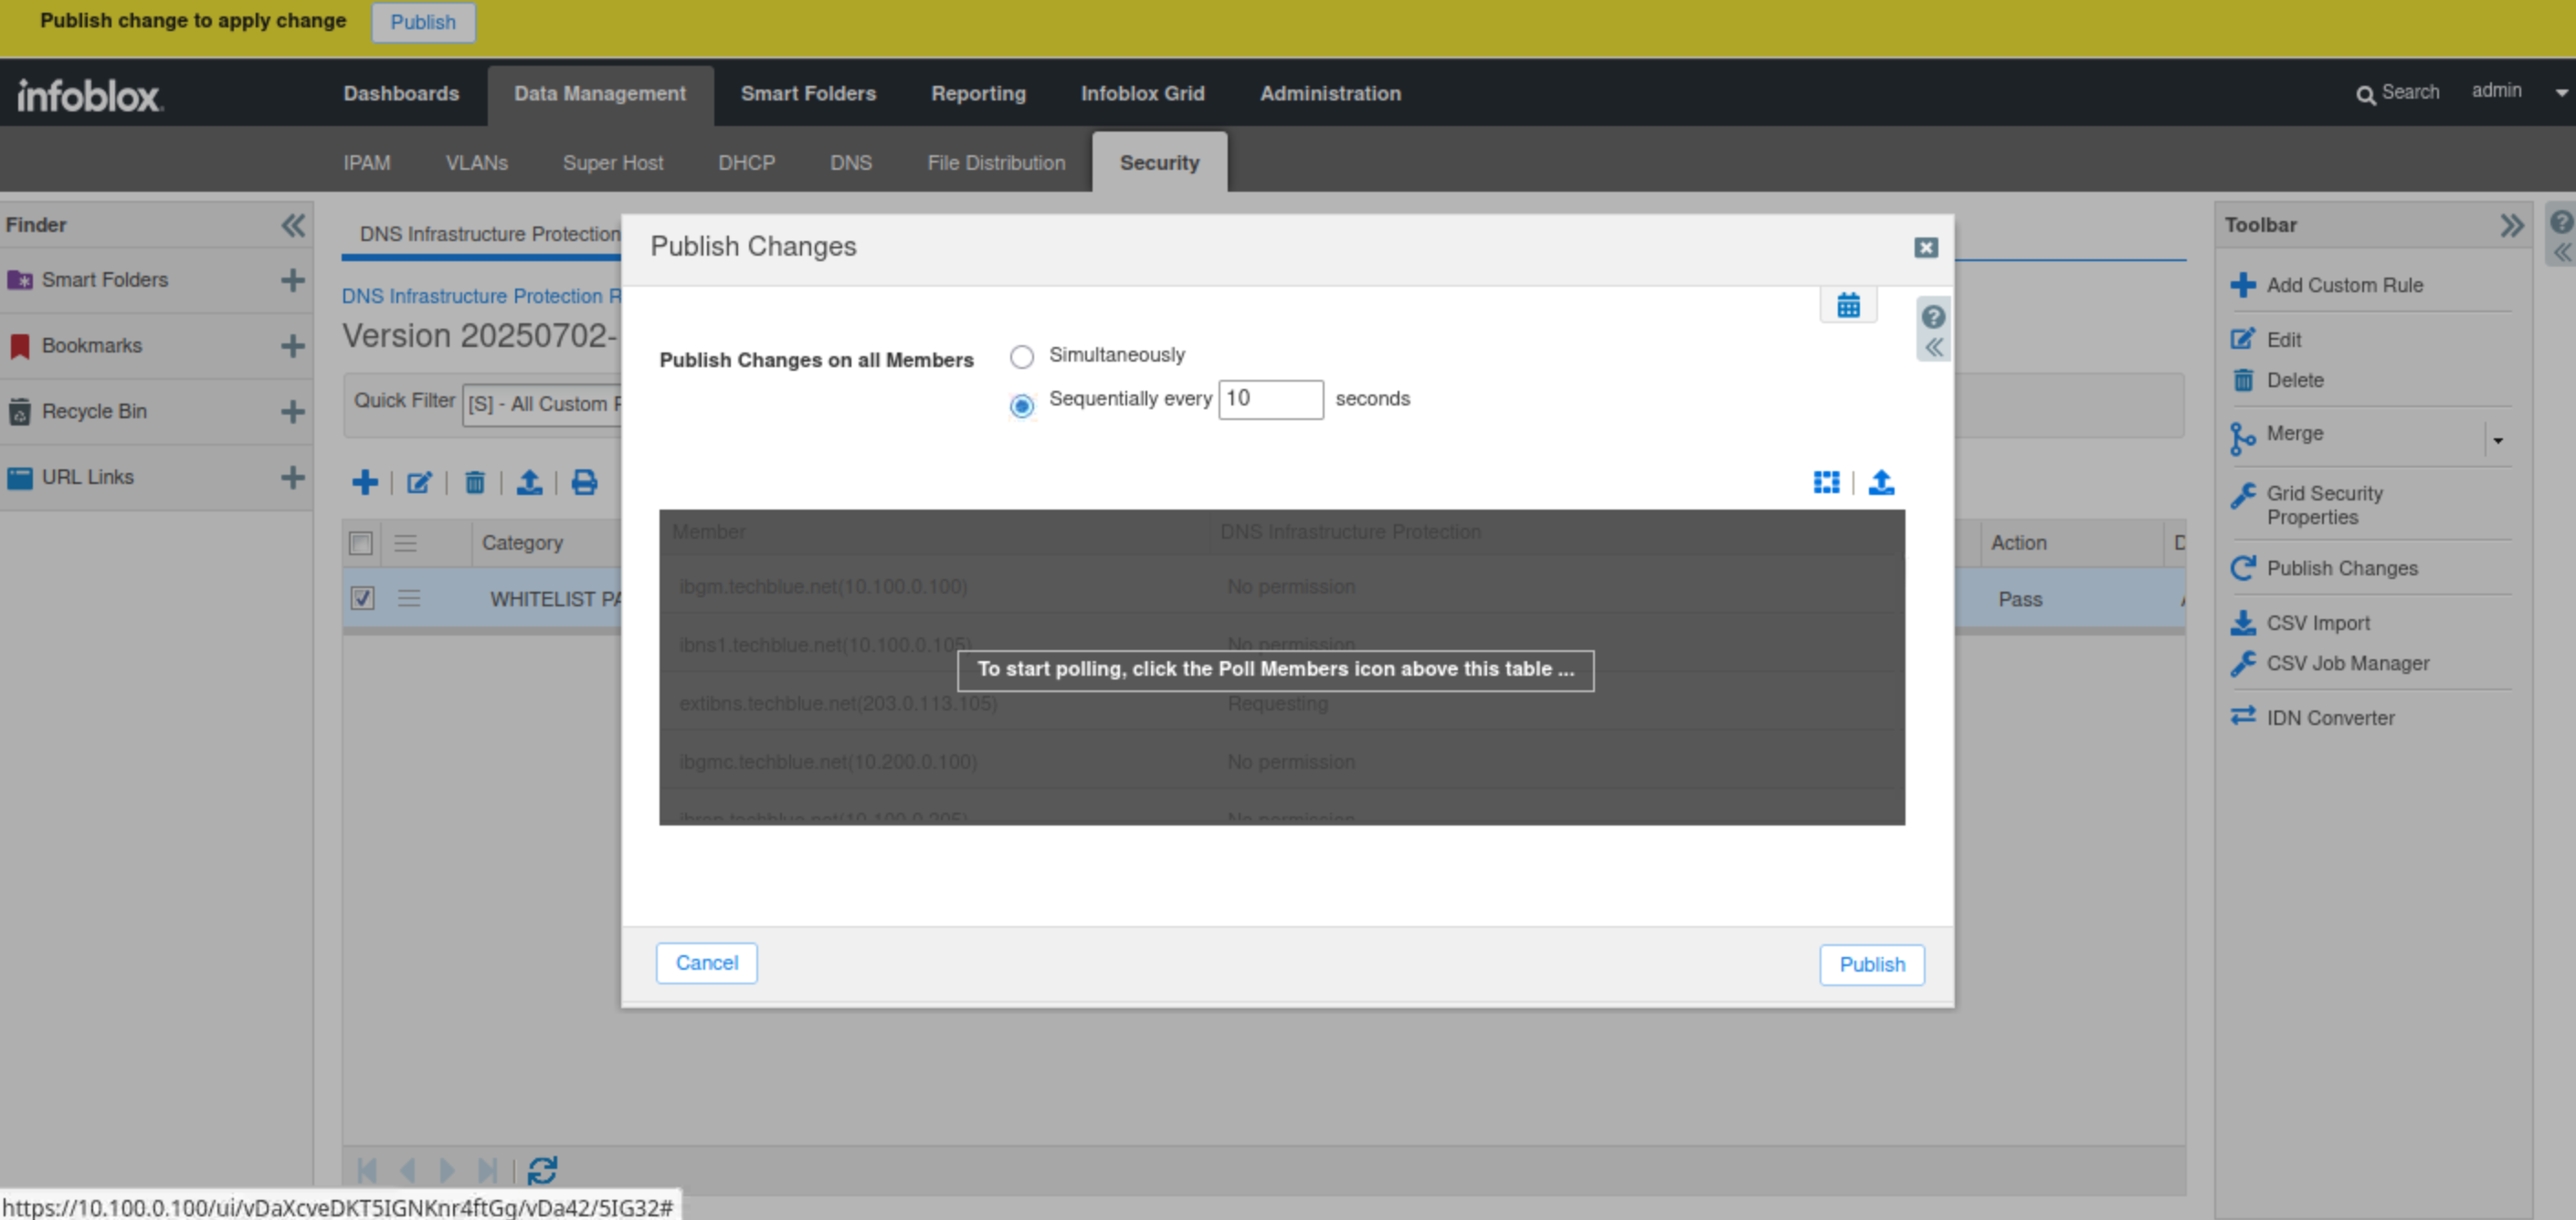This screenshot has height=1220, width=2576.
Task: Click the refresh icon in pagination bar
Action: [542, 1170]
